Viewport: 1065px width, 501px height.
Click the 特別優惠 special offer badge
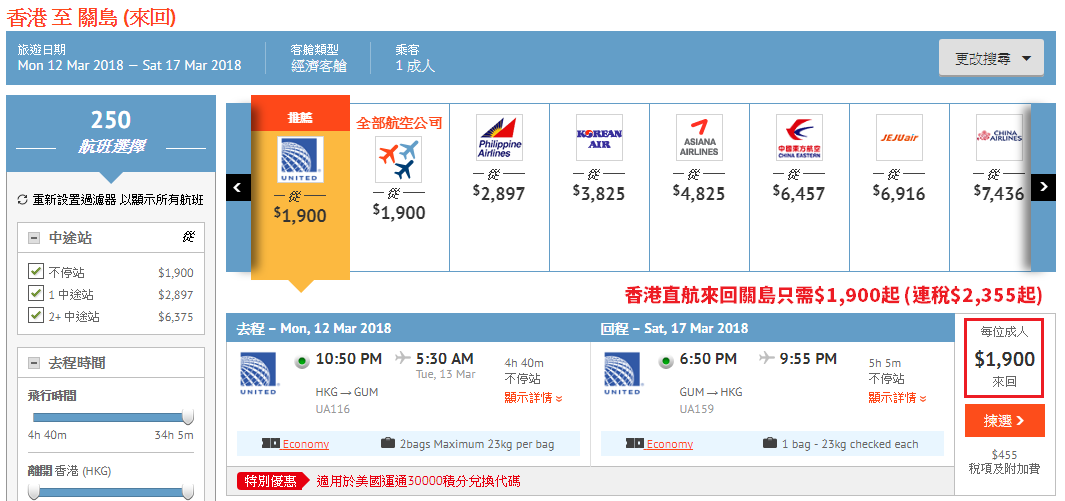pyautogui.click(x=272, y=481)
